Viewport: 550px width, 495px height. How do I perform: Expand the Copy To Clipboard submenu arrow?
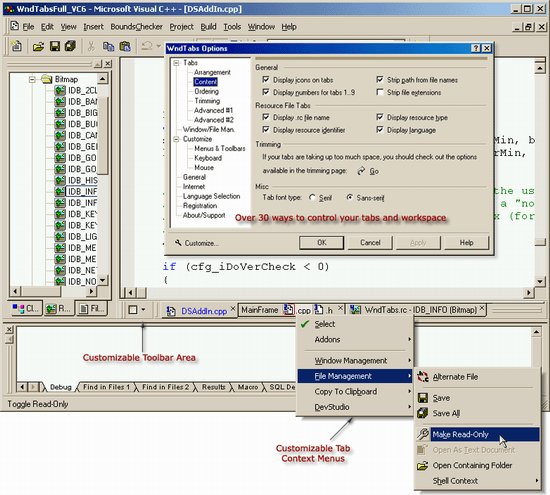point(409,392)
